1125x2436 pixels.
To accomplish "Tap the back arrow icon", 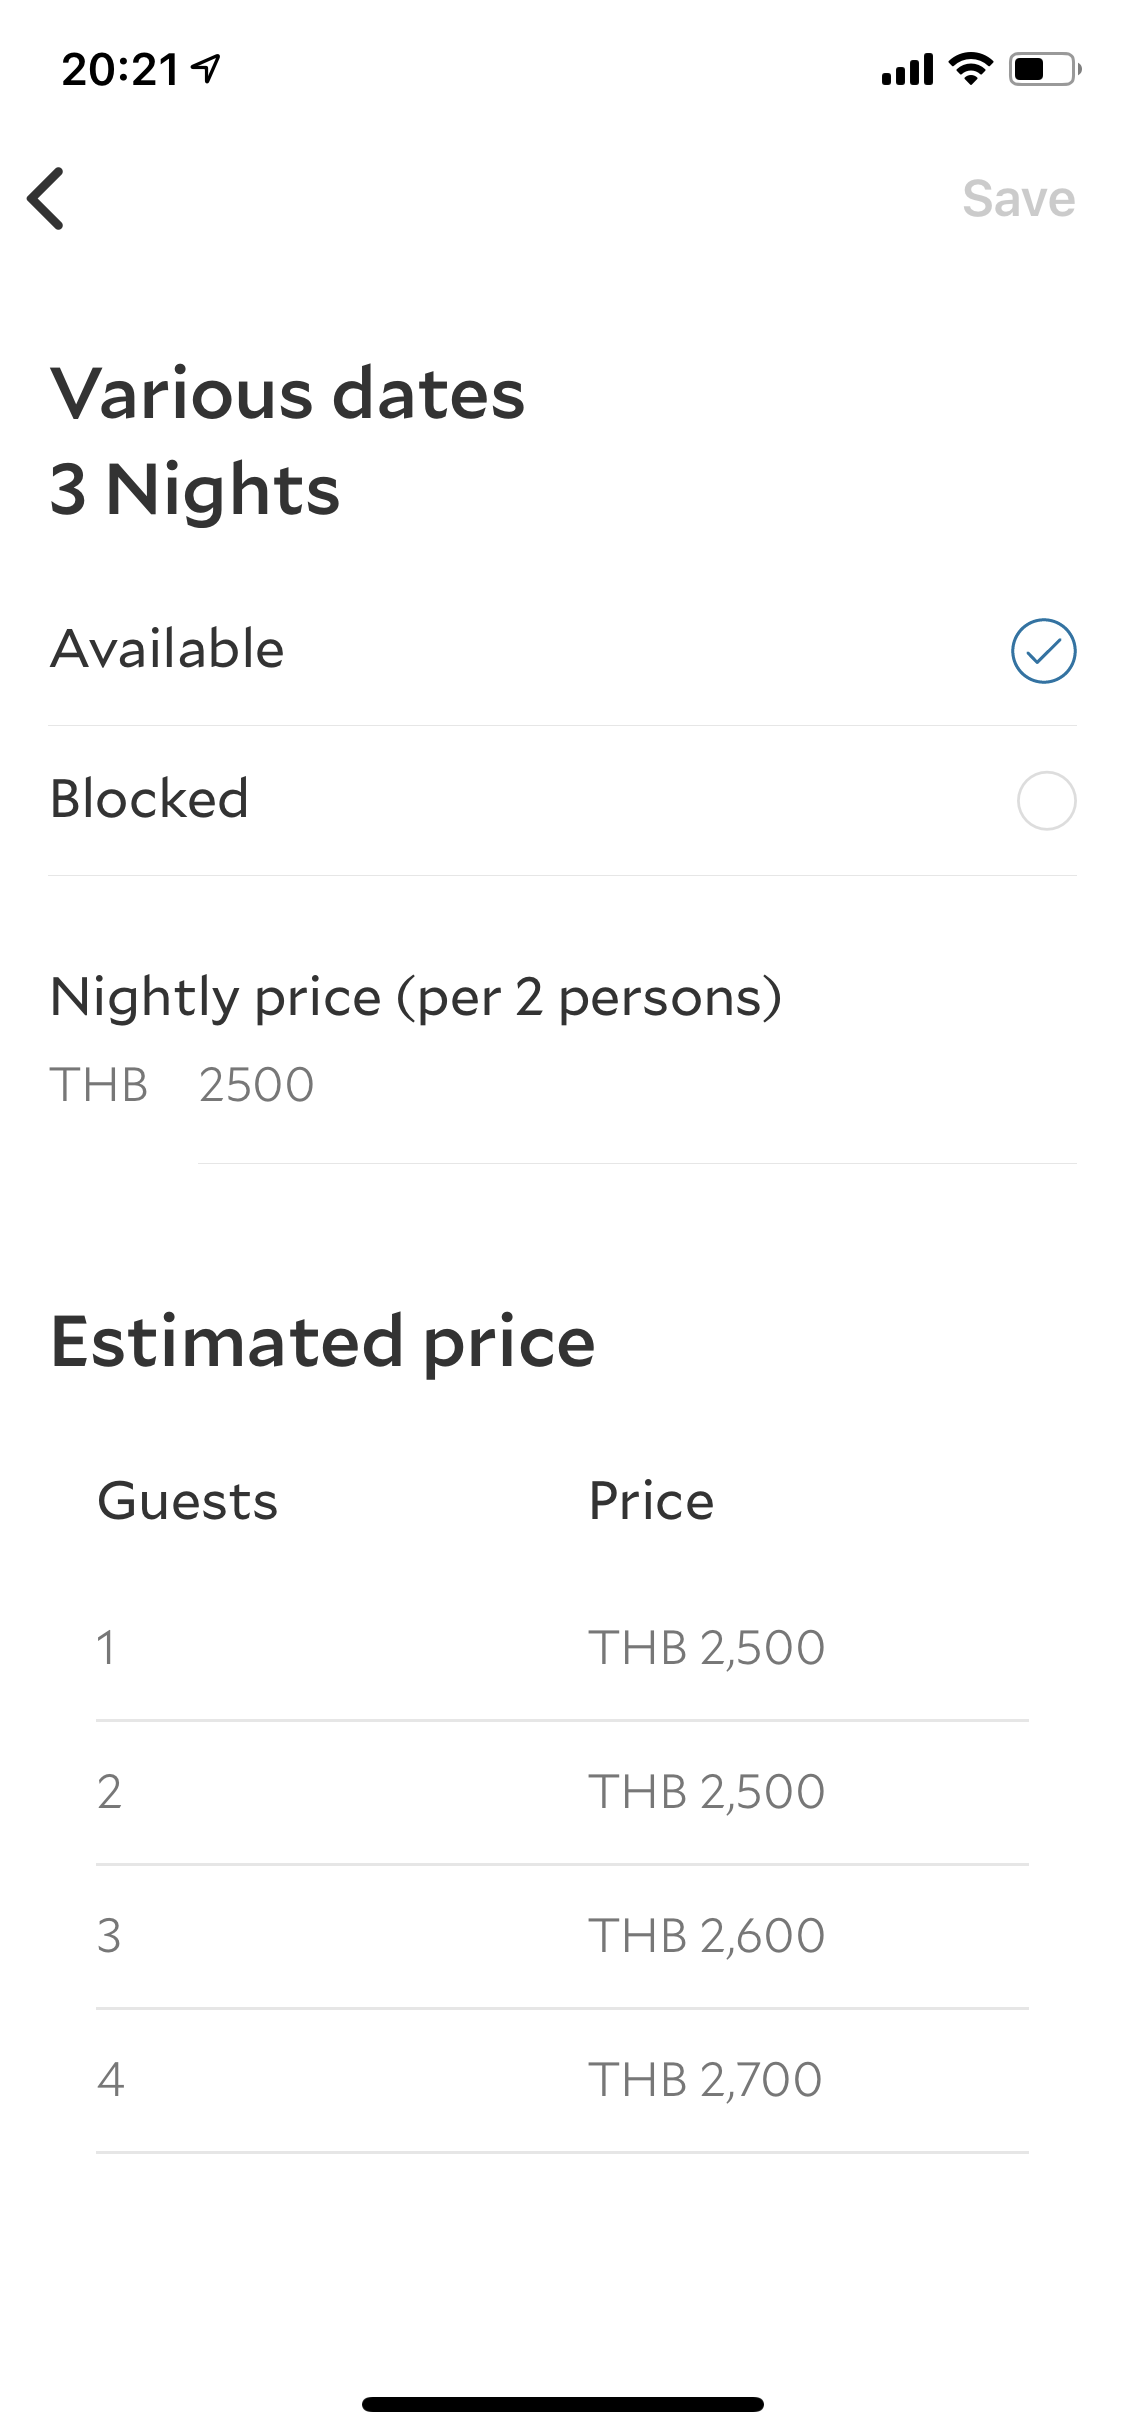I will pyautogui.click(x=46, y=198).
